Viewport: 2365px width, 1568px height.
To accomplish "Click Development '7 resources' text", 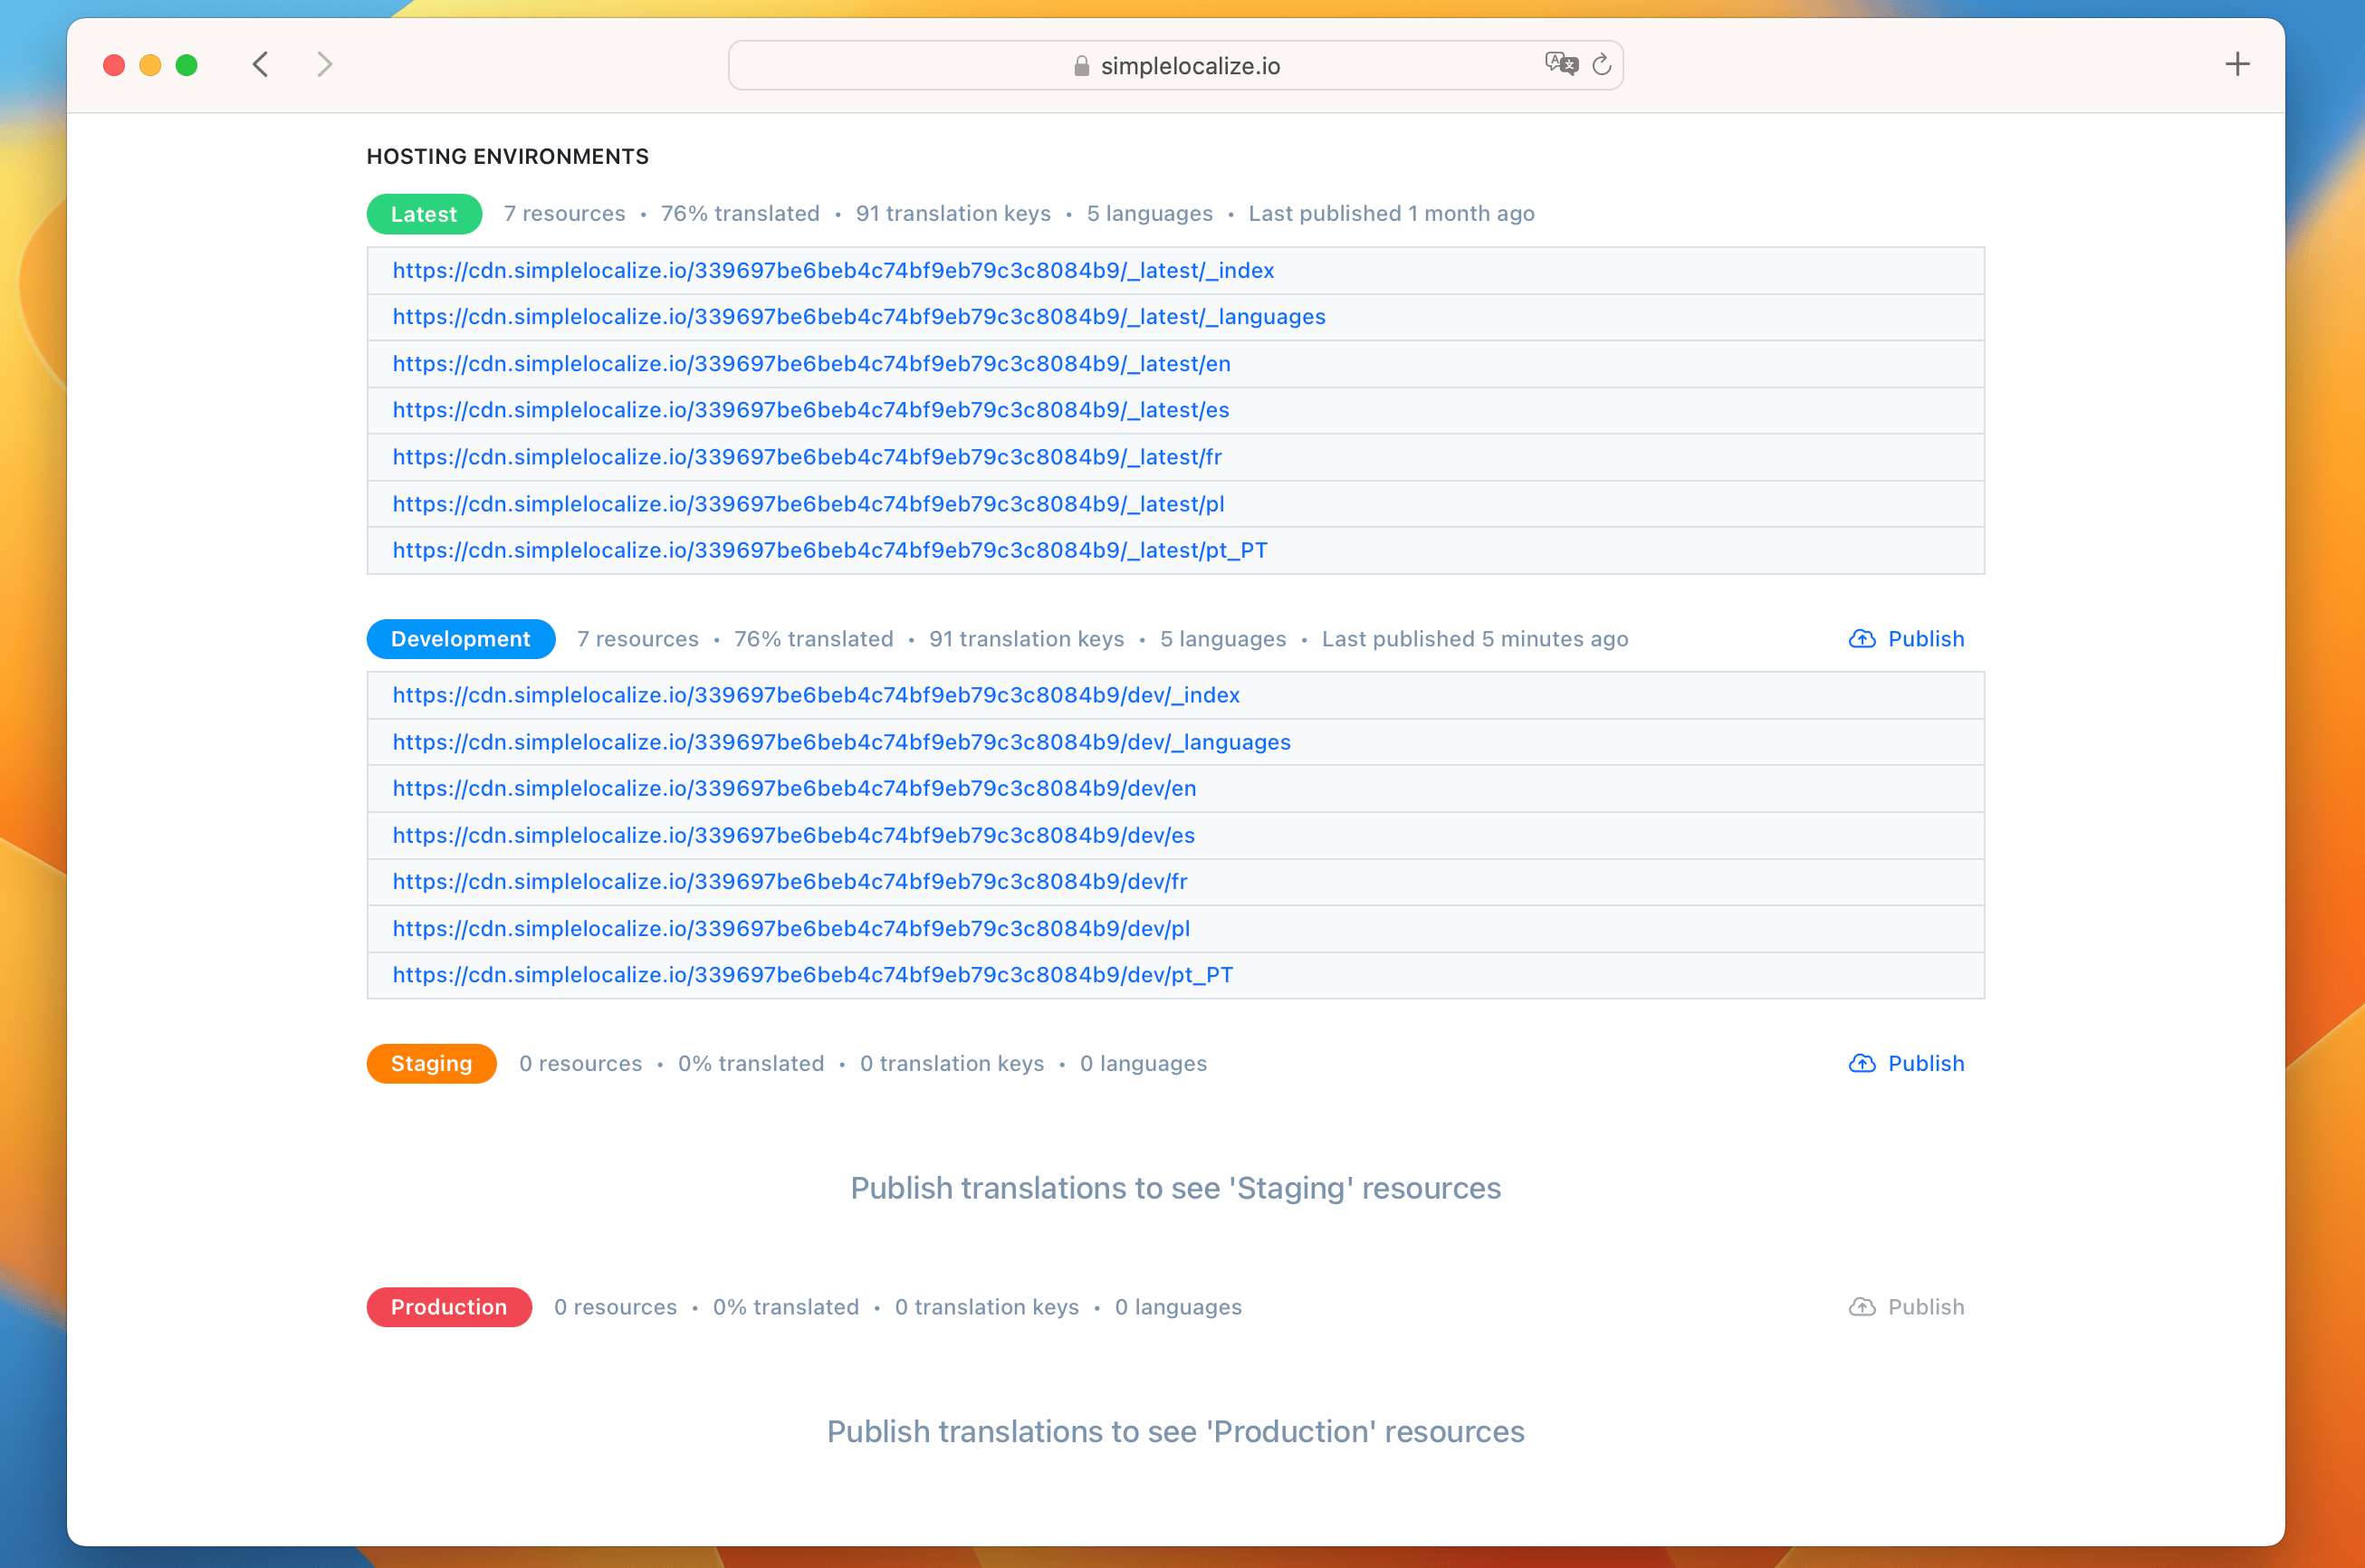I will [x=638, y=639].
